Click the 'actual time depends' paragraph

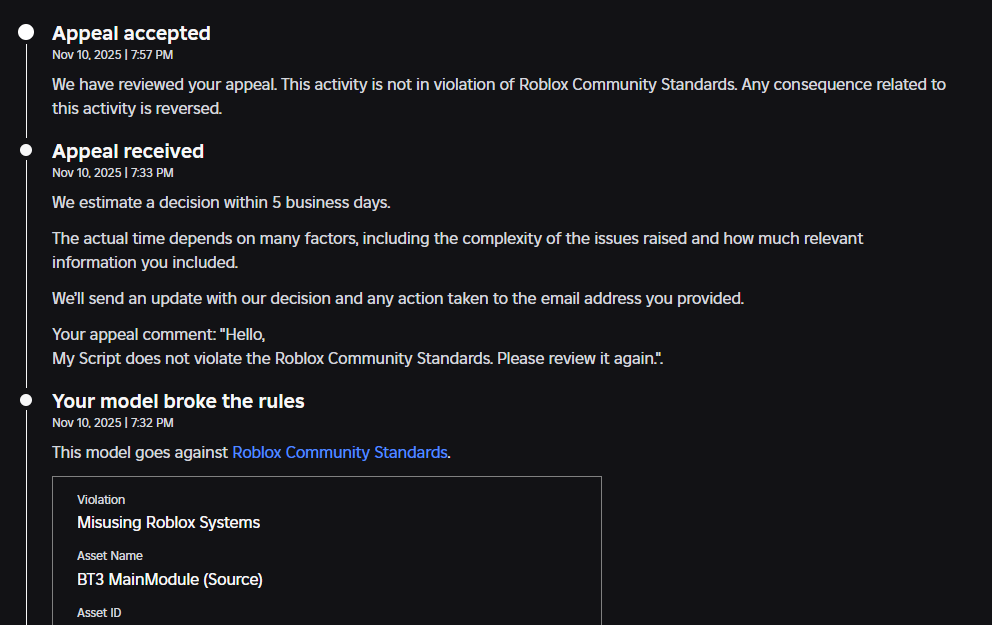click(x=457, y=250)
